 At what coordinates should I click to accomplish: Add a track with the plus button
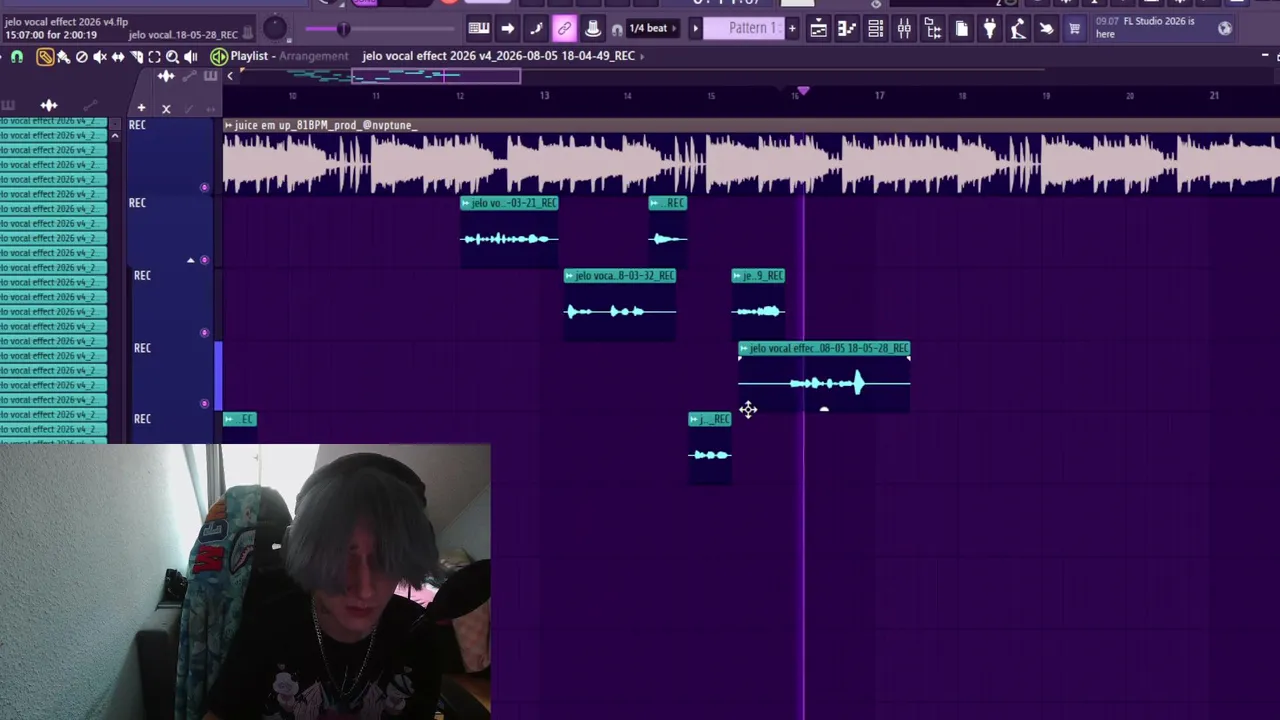click(141, 107)
